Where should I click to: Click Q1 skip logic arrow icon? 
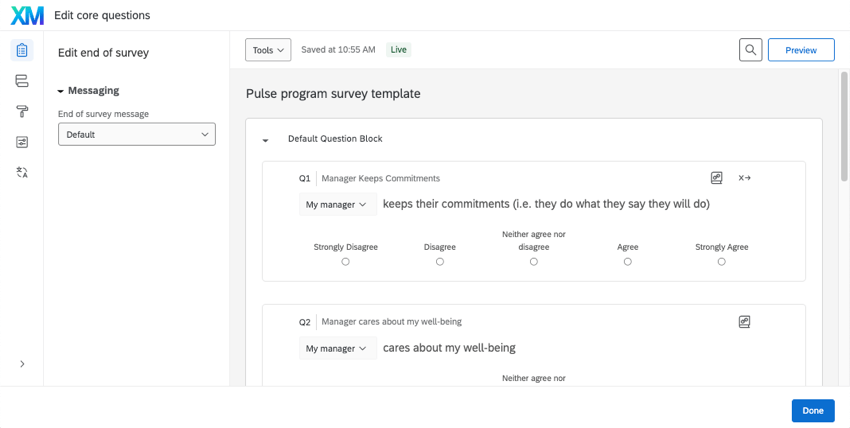coord(745,178)
